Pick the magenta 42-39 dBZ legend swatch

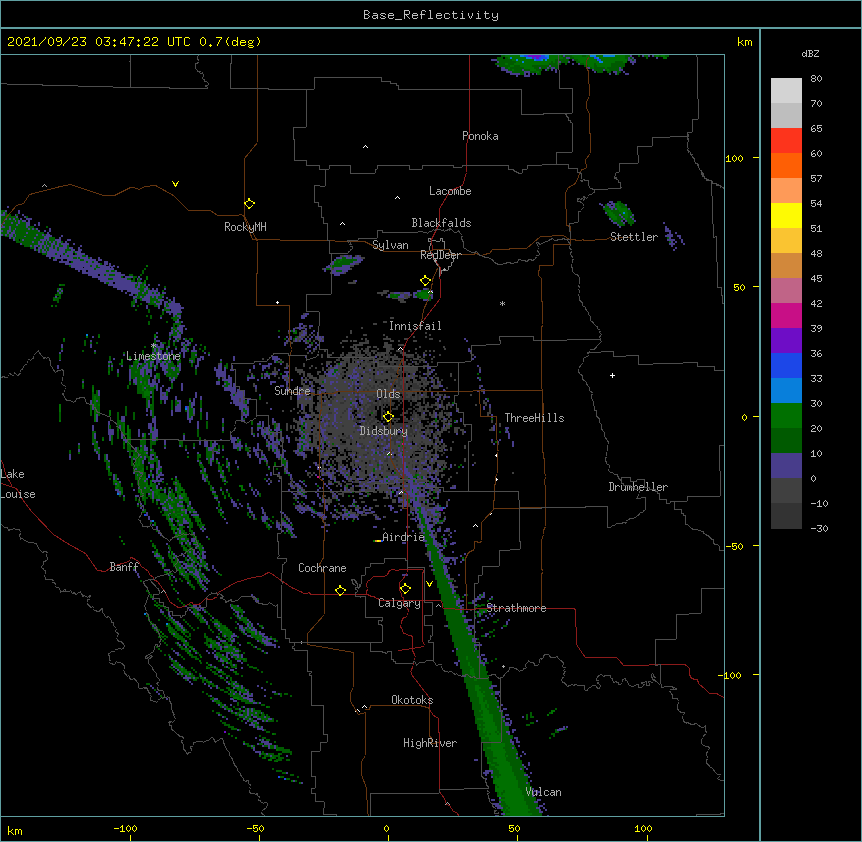coord(786,315)
